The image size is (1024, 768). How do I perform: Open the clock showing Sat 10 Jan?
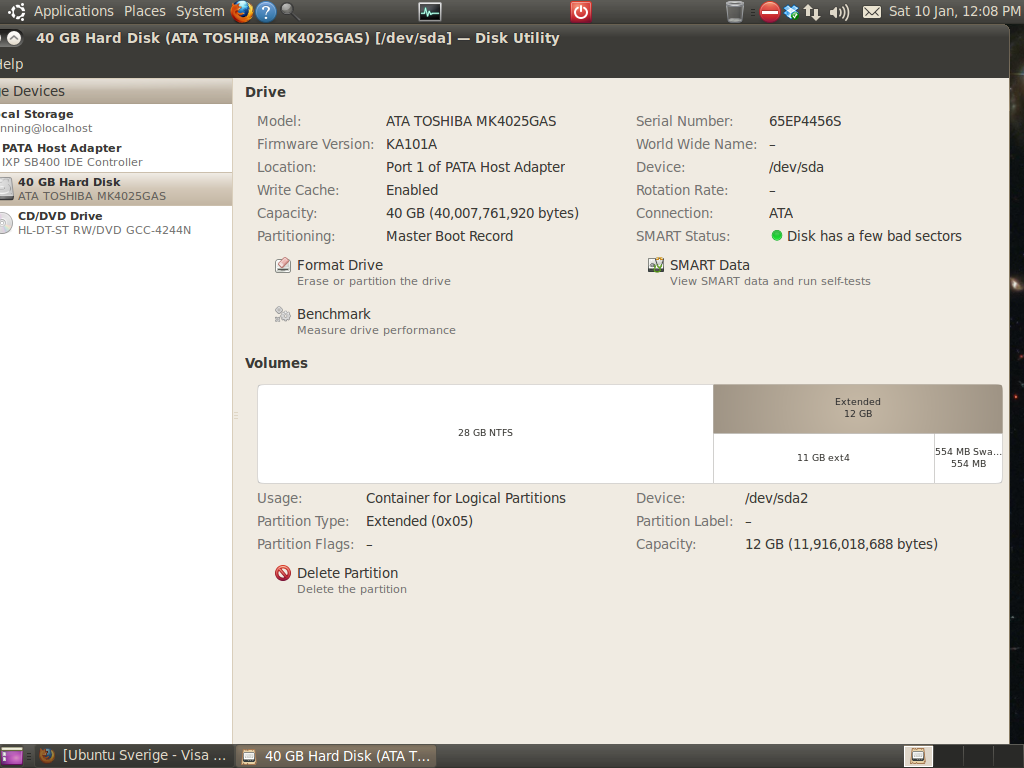pos(955,11)
